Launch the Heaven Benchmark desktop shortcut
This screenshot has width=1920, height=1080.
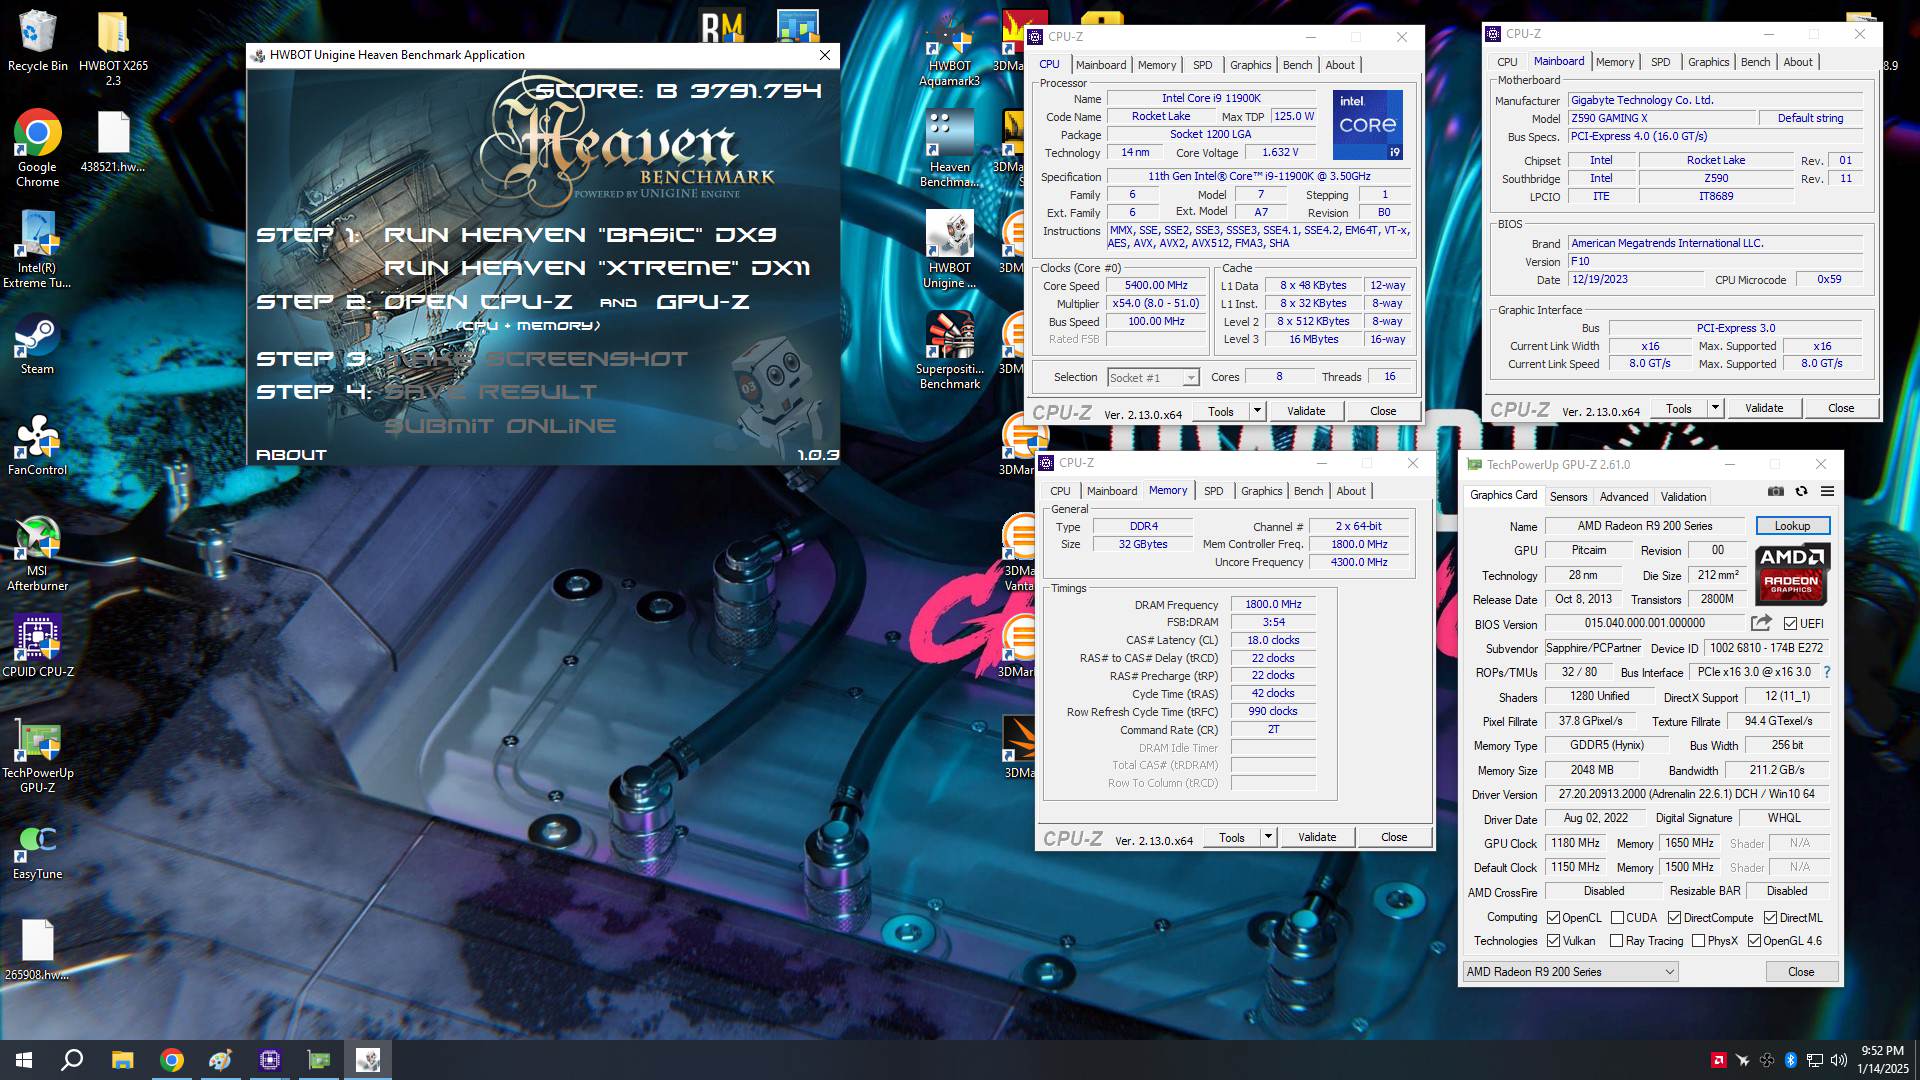[949, 148]
